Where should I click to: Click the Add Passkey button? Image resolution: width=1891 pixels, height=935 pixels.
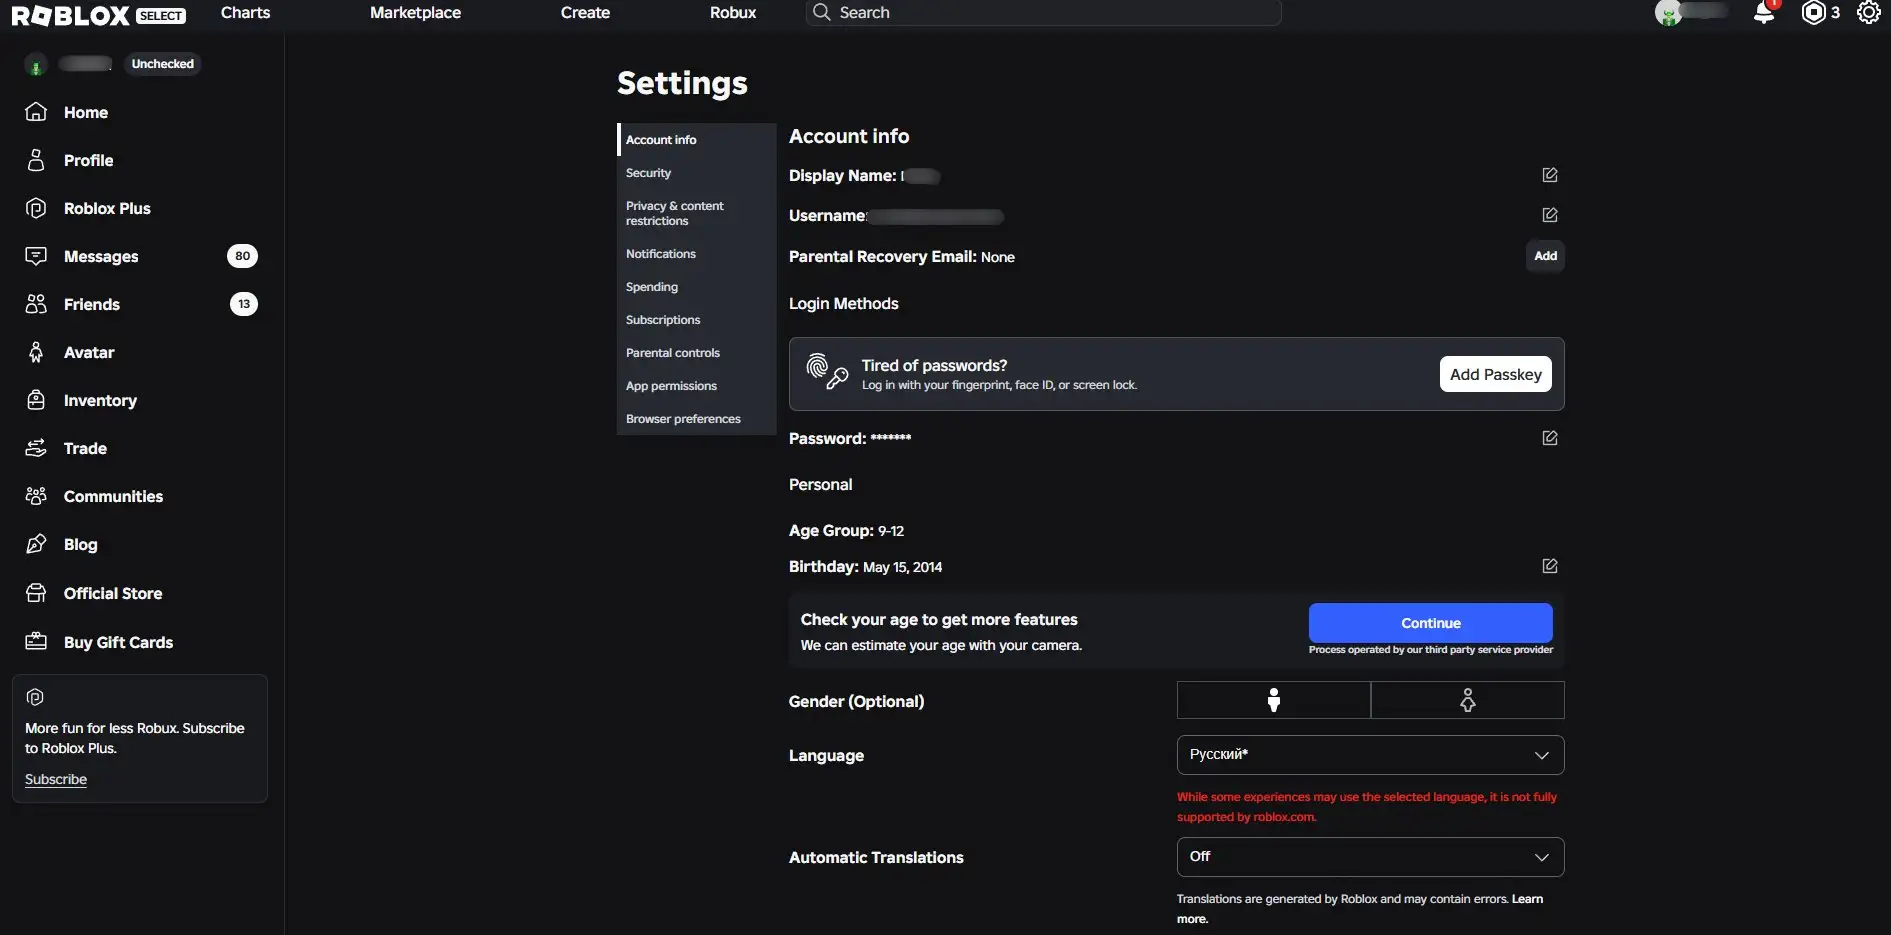tap(1495, 374)
